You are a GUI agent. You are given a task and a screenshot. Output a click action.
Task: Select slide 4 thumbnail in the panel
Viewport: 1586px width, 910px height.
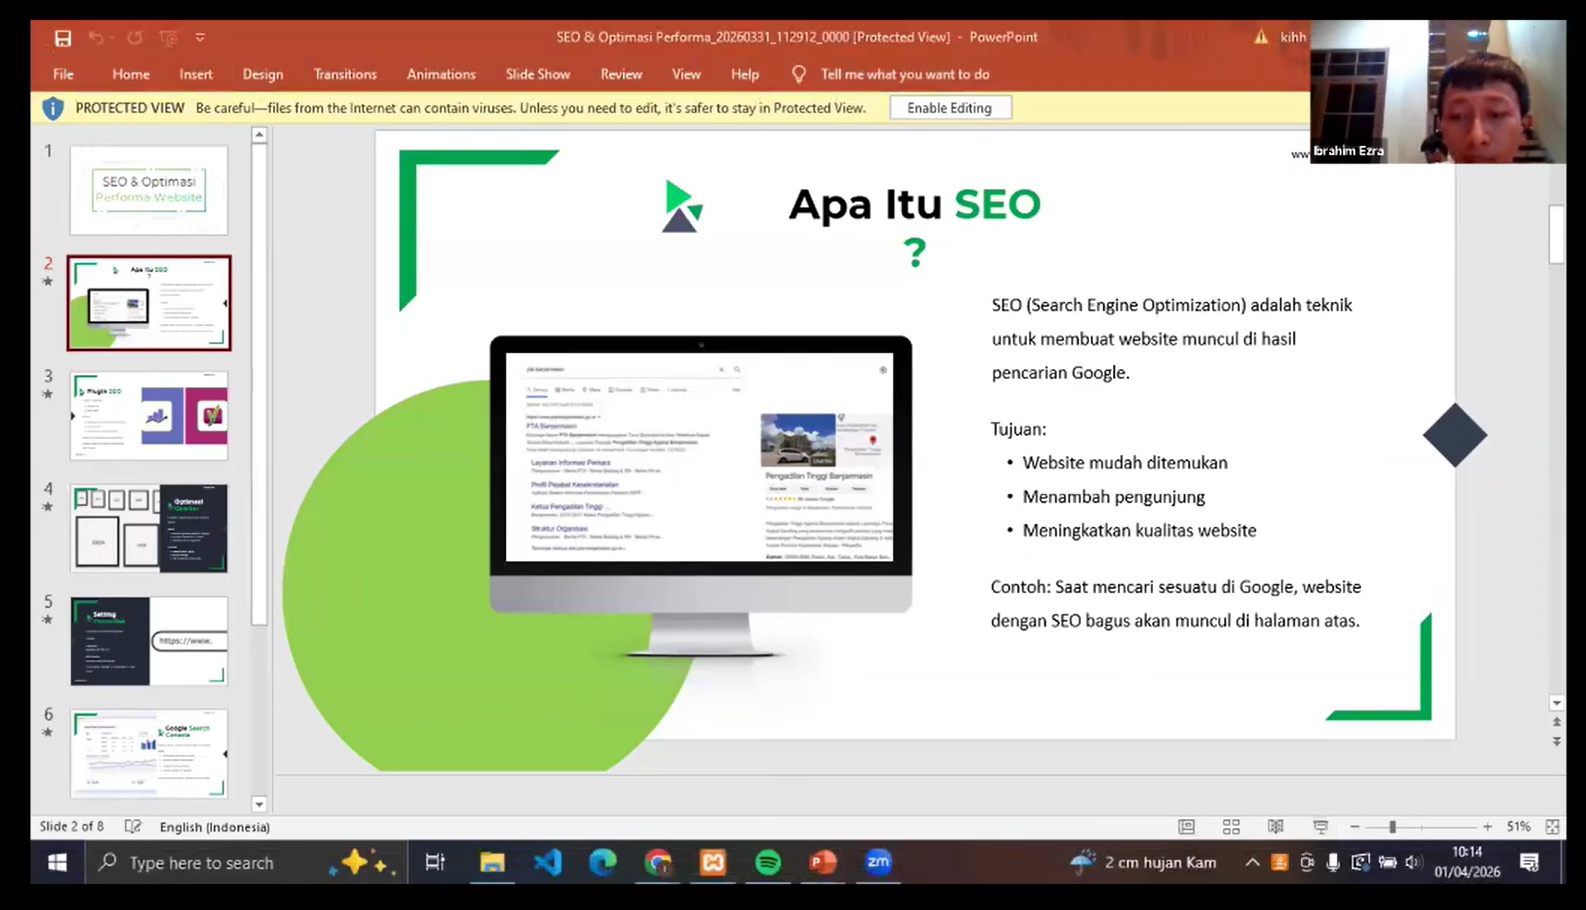coord(149,528)
